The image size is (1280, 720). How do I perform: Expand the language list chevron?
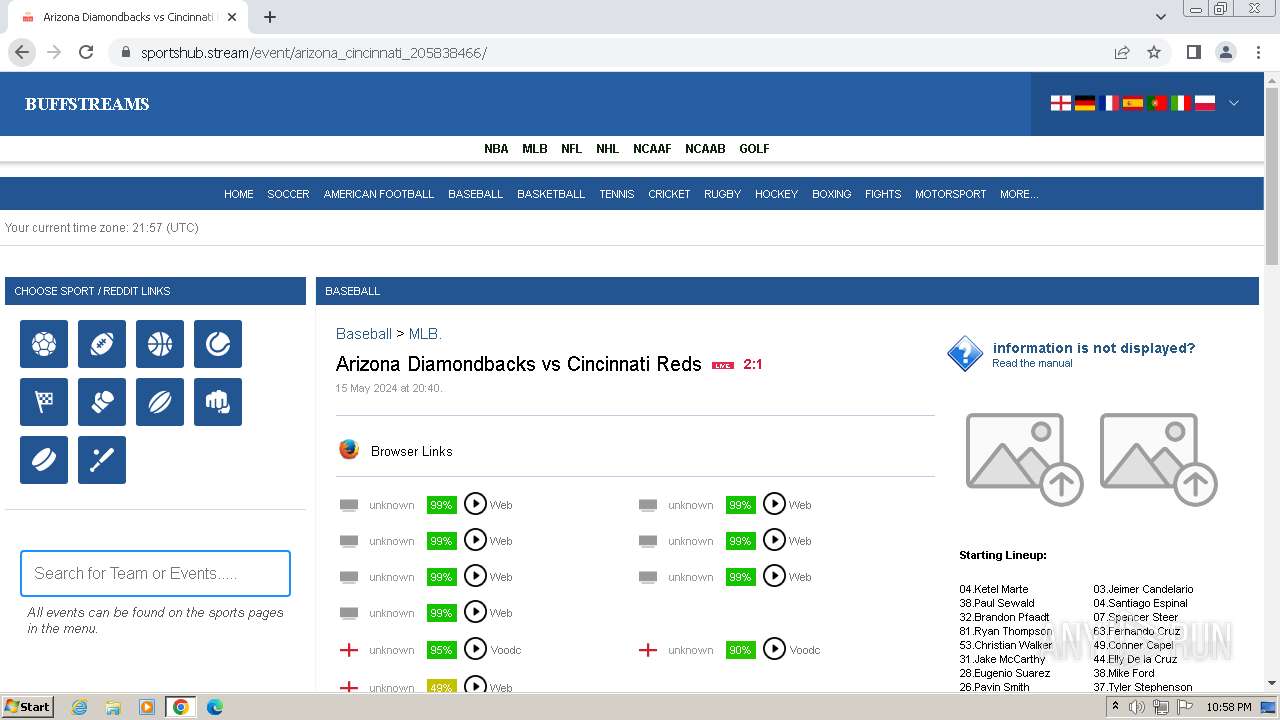(1234, 103)
